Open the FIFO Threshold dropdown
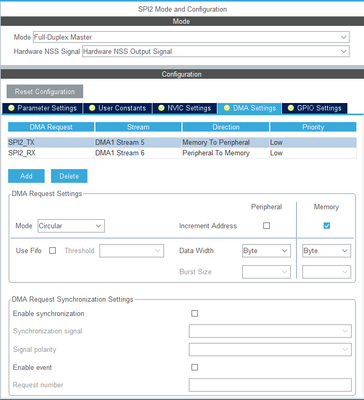 (x=132, y=251)
